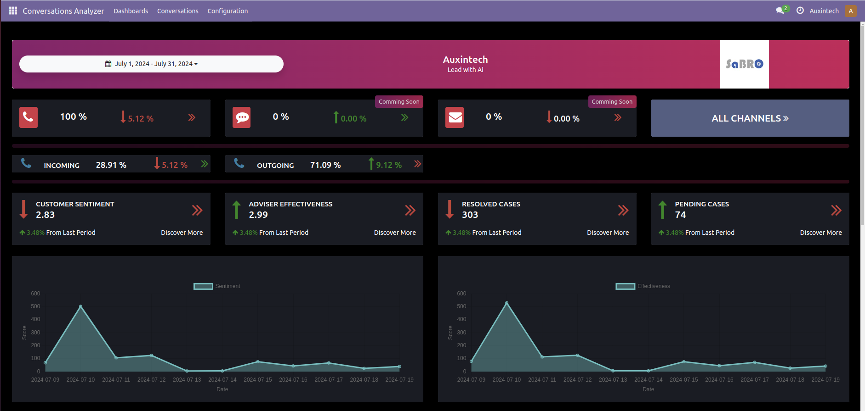The height and width of the screenshot is (411, 865).
Task: Open Incoming calls double-chevron
Action: pyautogui.click(x=204, y=164)
